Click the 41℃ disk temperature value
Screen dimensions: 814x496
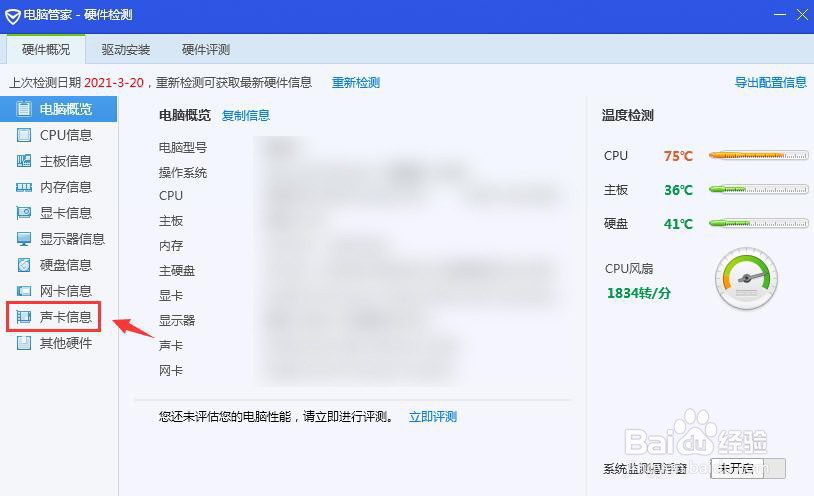[x=678, y=224]
